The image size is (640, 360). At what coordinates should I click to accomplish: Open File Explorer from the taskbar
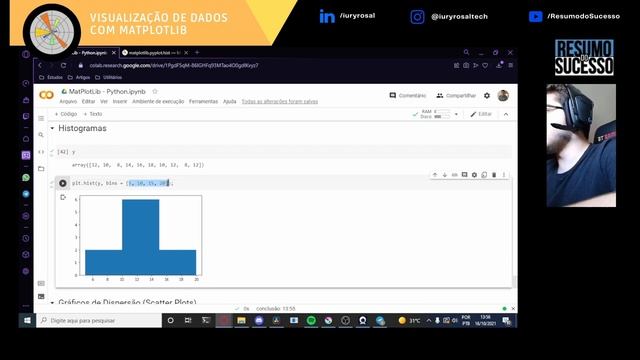pos(241,320)
